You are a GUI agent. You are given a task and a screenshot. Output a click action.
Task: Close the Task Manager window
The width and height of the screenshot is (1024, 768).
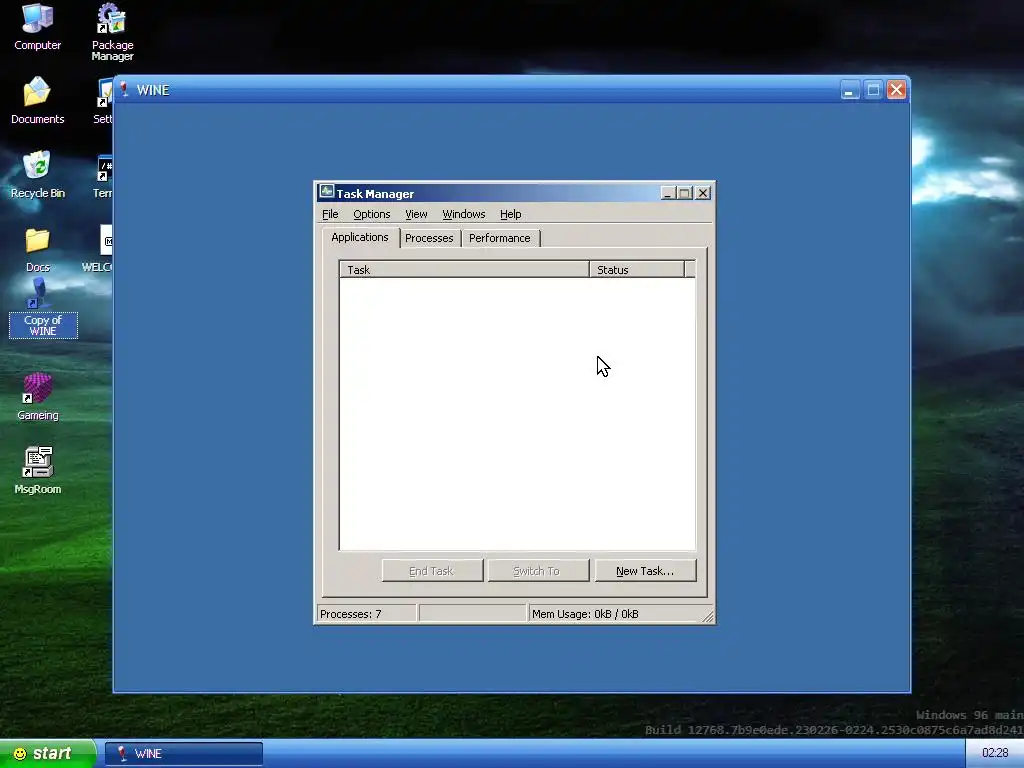pyautogui.click(x=703, y=193)
